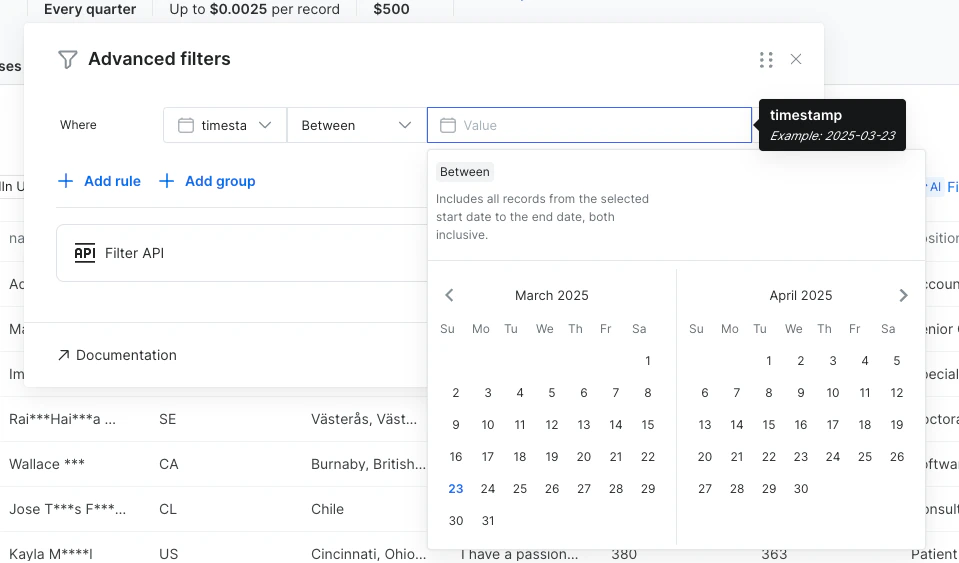
Task: Select April 20 in calendar
Action: click(705, 457)
